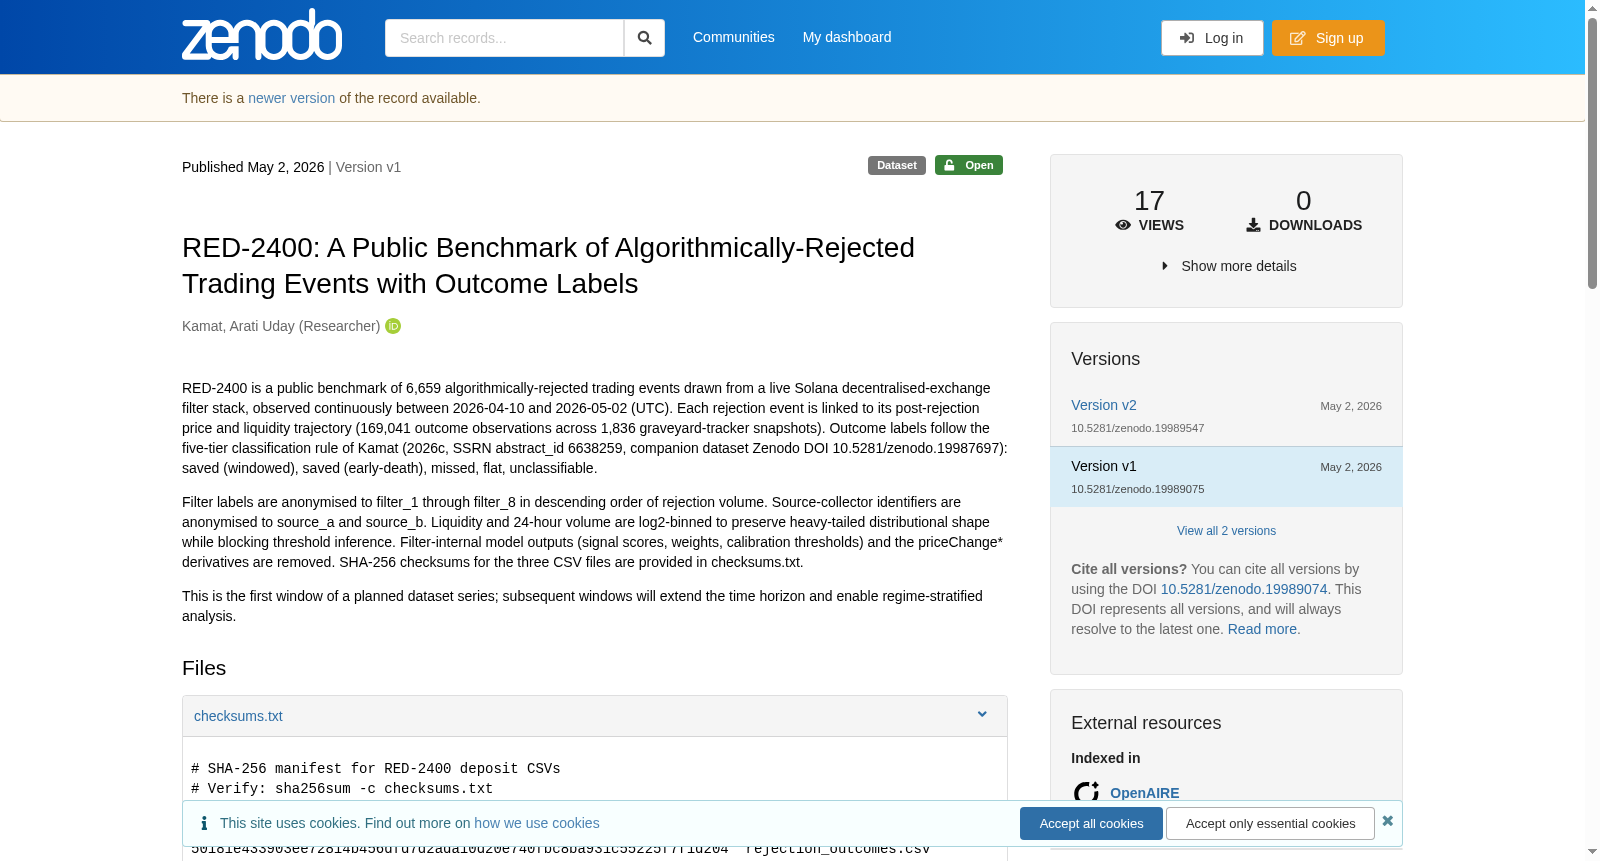Click View all 2 versions

(x=1226, y=531)
